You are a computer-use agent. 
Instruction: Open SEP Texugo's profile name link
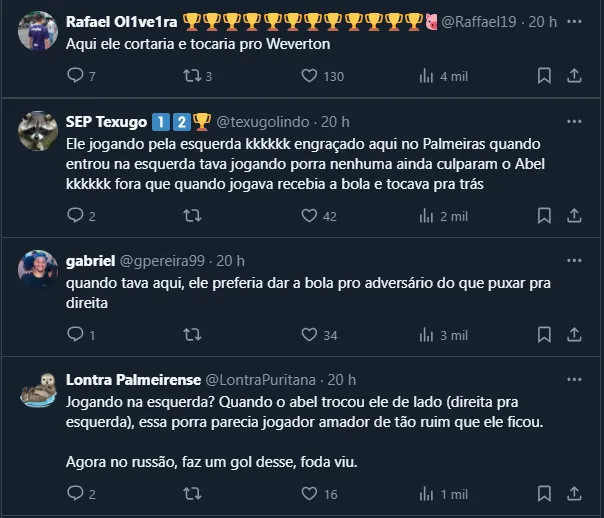[x=107, y=122]
